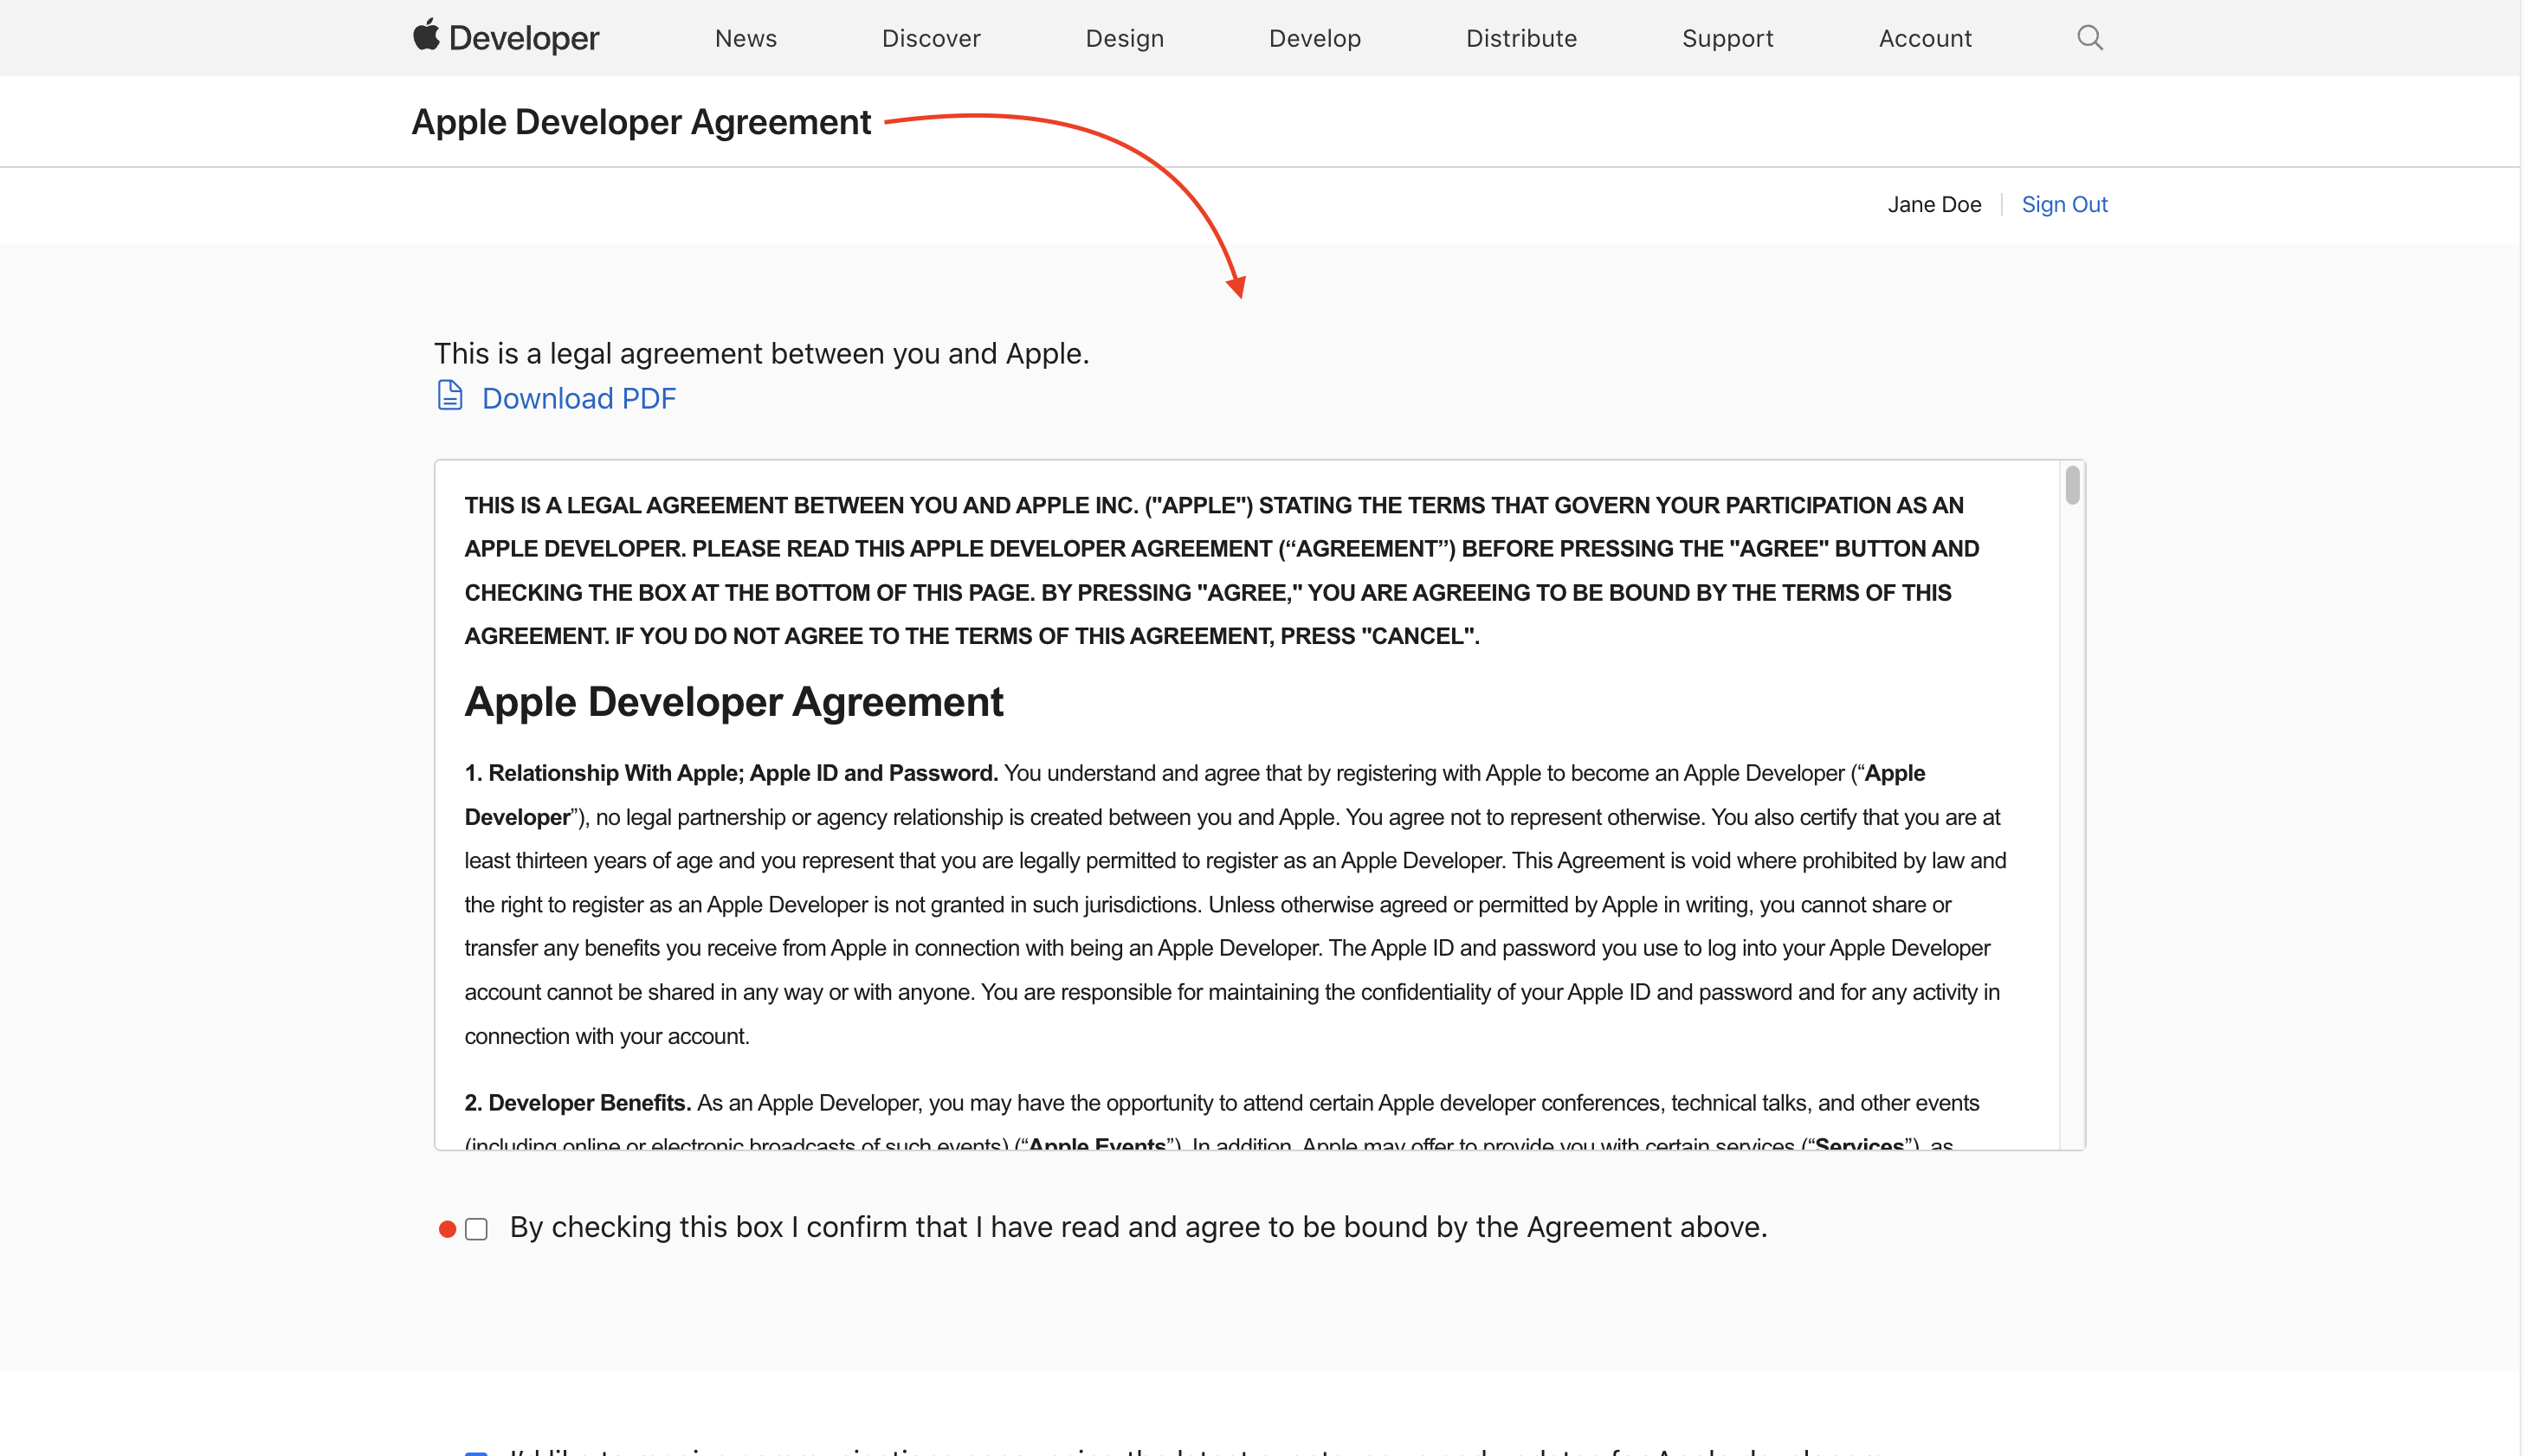Open the News menu item
Screen dimensions: 2524x1456
(x=745, y=38)
